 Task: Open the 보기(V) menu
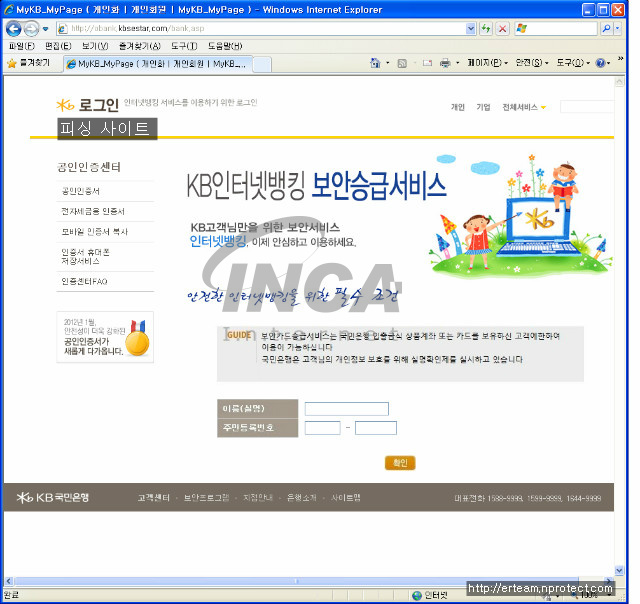click(x=95, y=46)
